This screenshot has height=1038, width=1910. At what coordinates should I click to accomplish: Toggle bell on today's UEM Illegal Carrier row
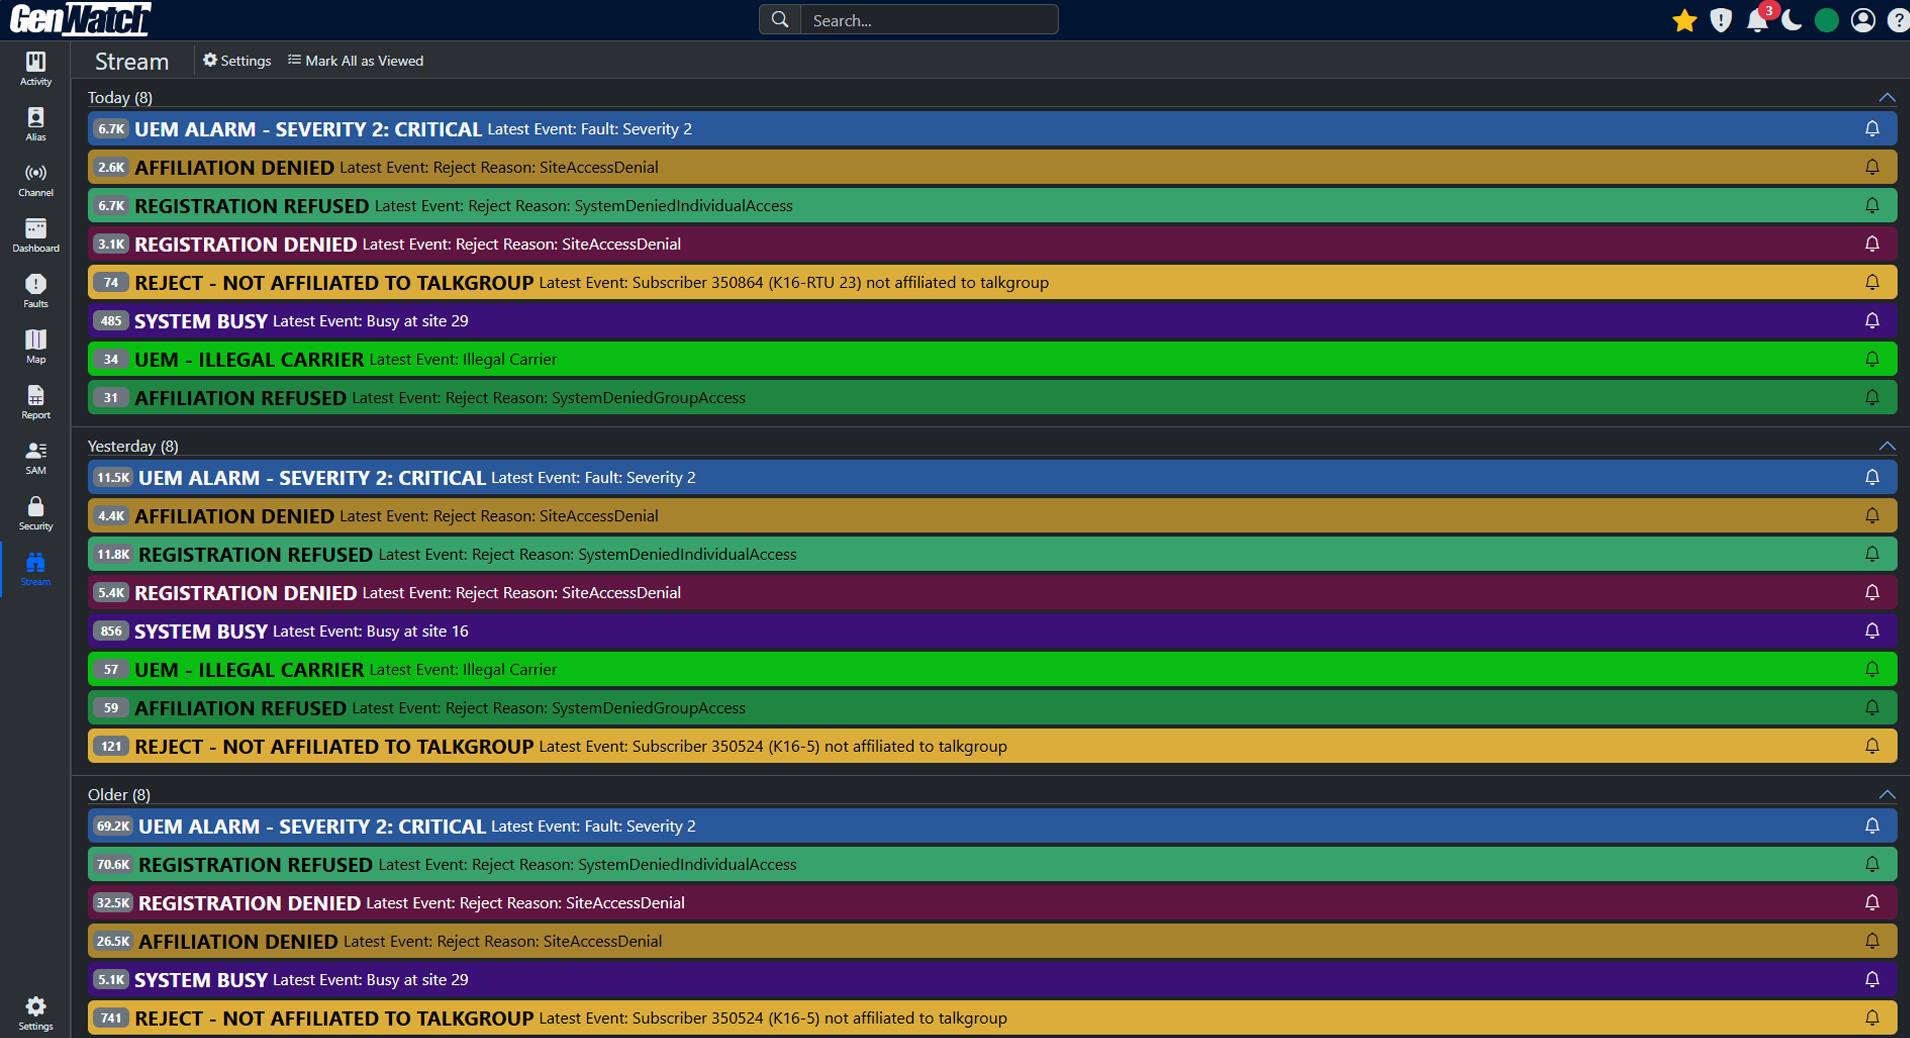click(1872, 359)
